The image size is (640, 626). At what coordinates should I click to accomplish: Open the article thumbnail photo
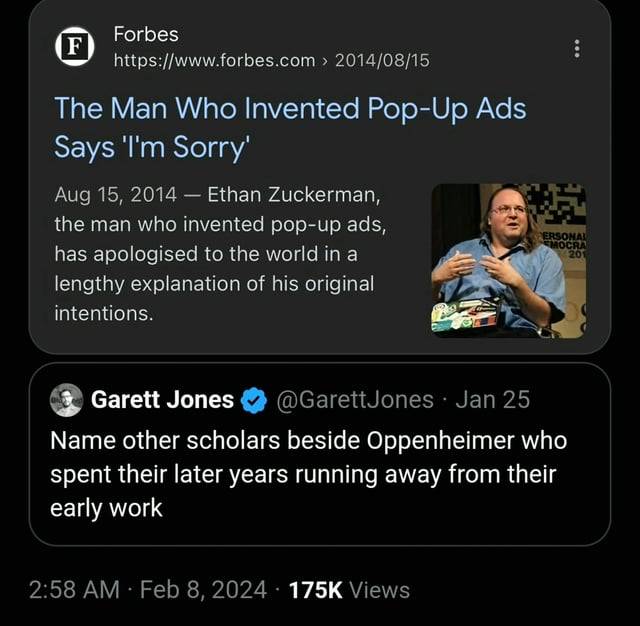[508, 258]
